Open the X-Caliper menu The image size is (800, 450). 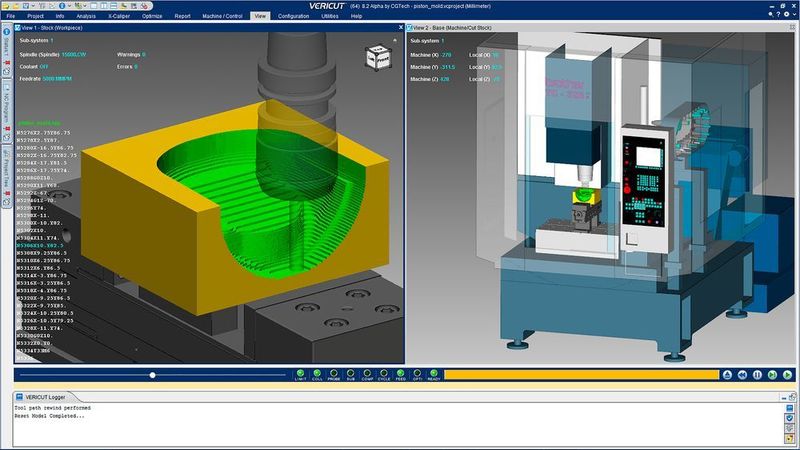[x=119, y=16]
